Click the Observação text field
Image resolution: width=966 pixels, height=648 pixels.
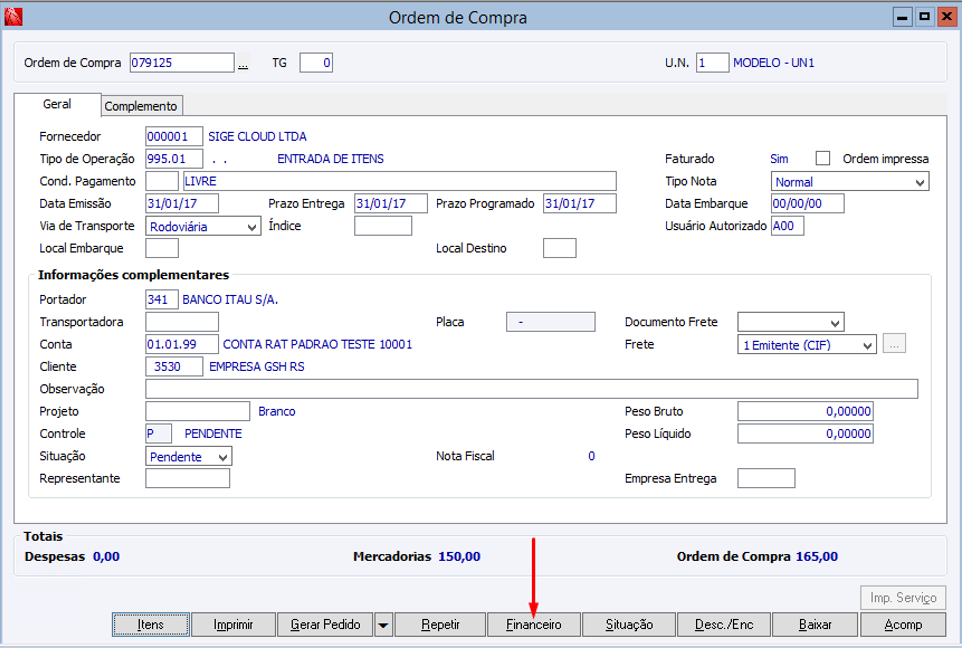click(532, 389)
